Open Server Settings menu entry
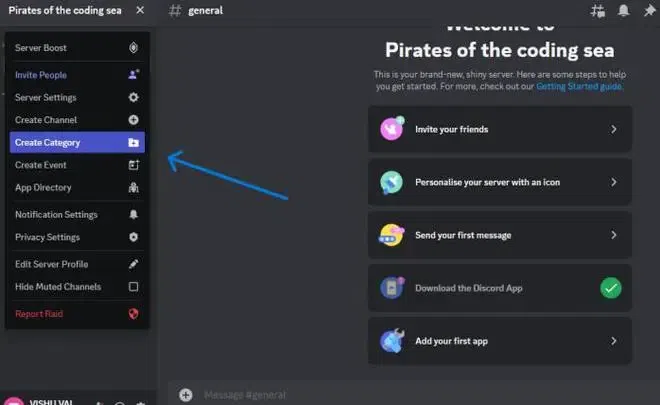This screenshot has height=405, width=660. [x=77, y=97]
